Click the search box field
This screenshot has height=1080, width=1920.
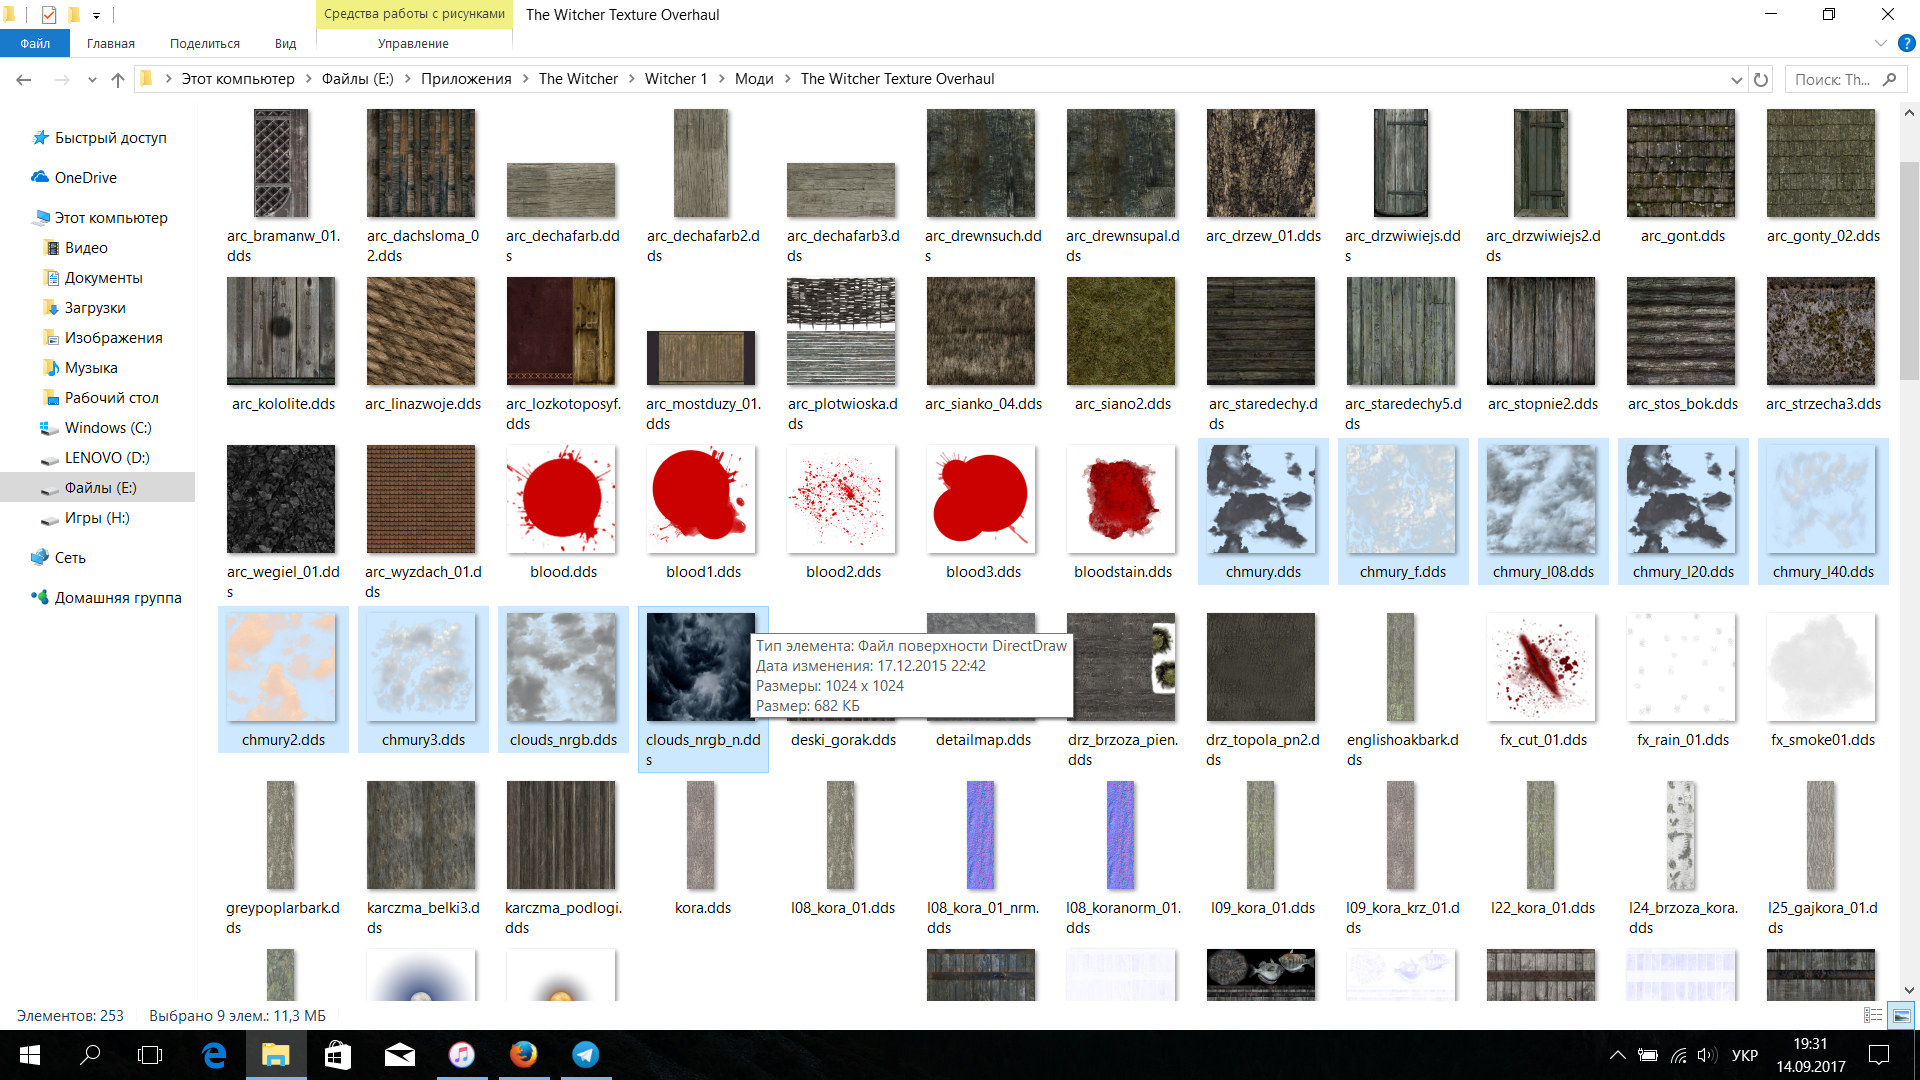[1832, 80]
